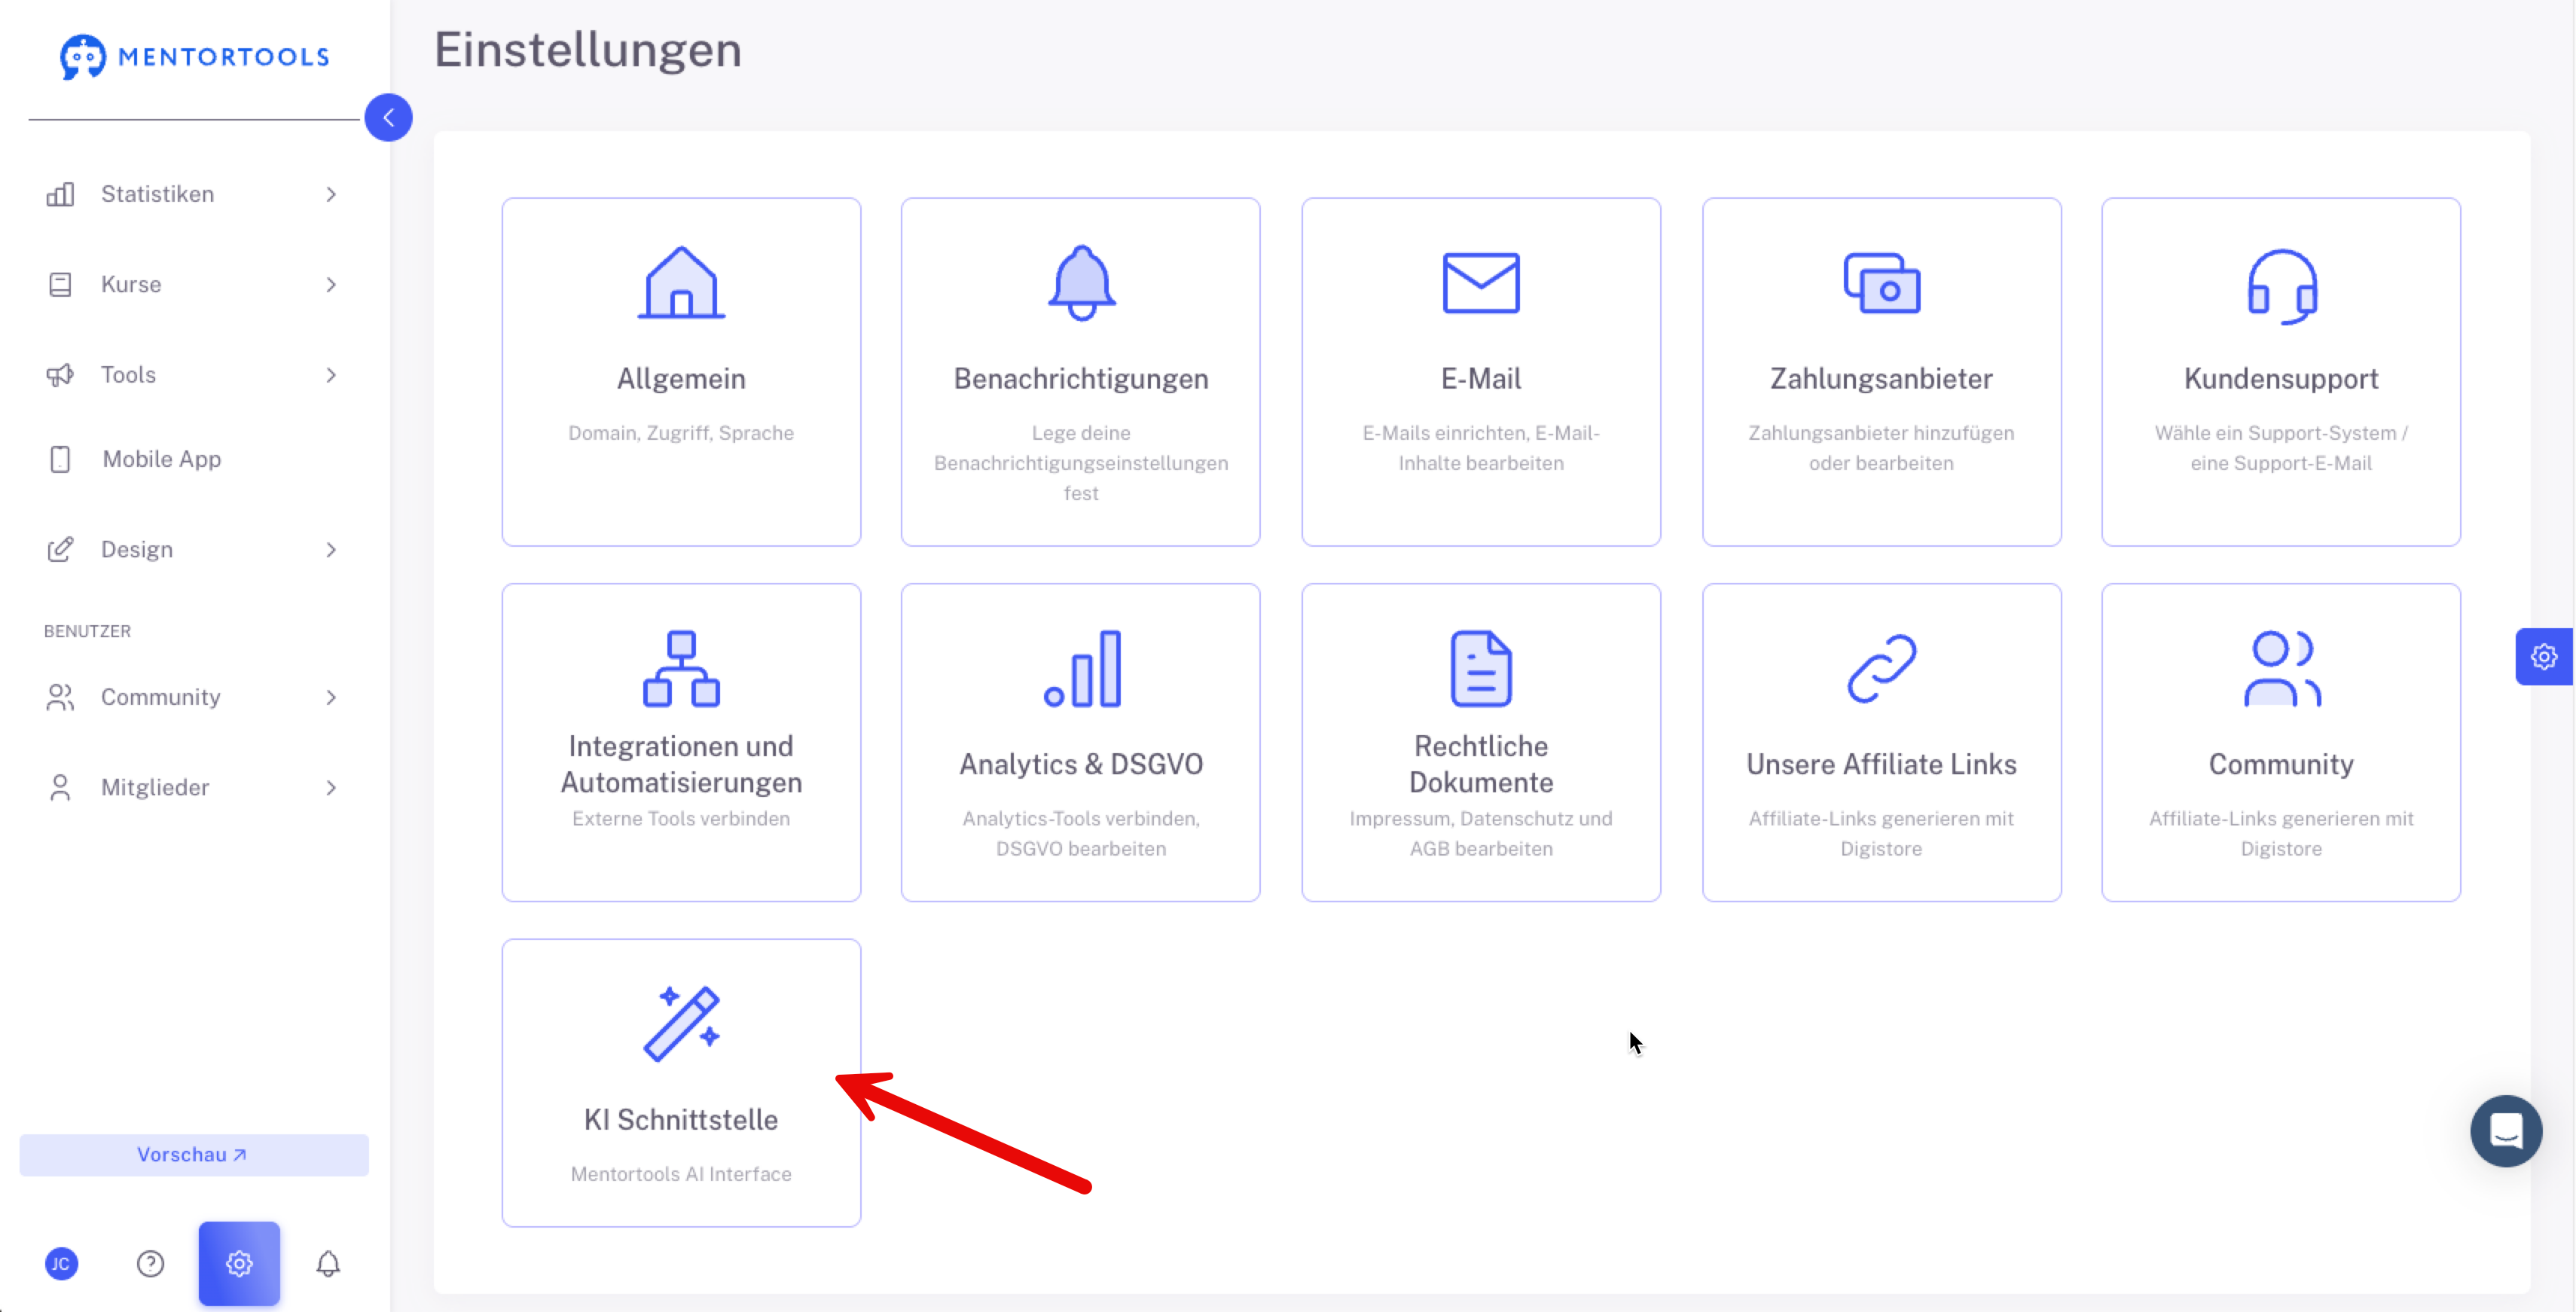
Task: Click the Allgemein house icon
Action: point(681,283)
